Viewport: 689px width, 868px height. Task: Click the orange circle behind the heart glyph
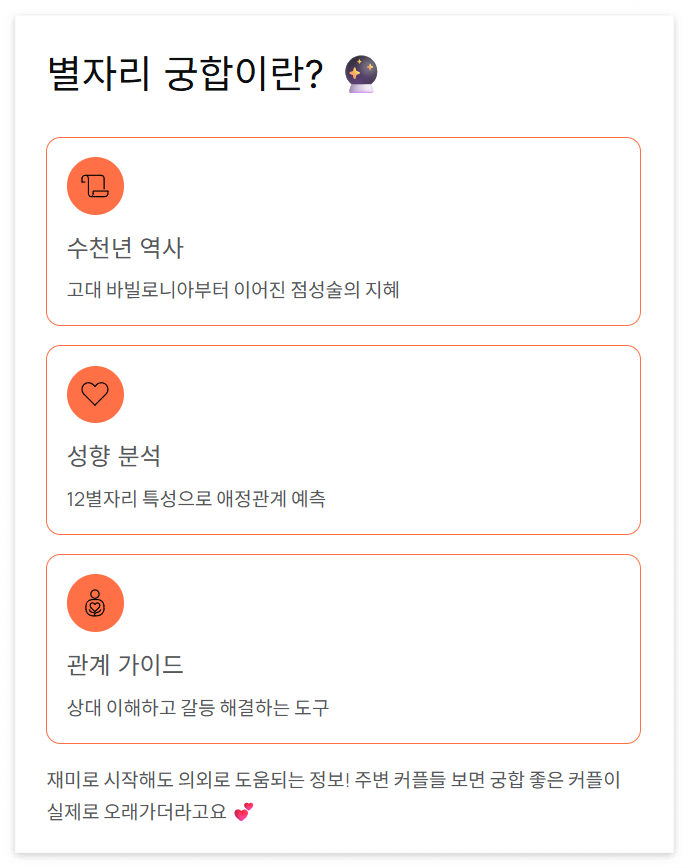point(95,394)
